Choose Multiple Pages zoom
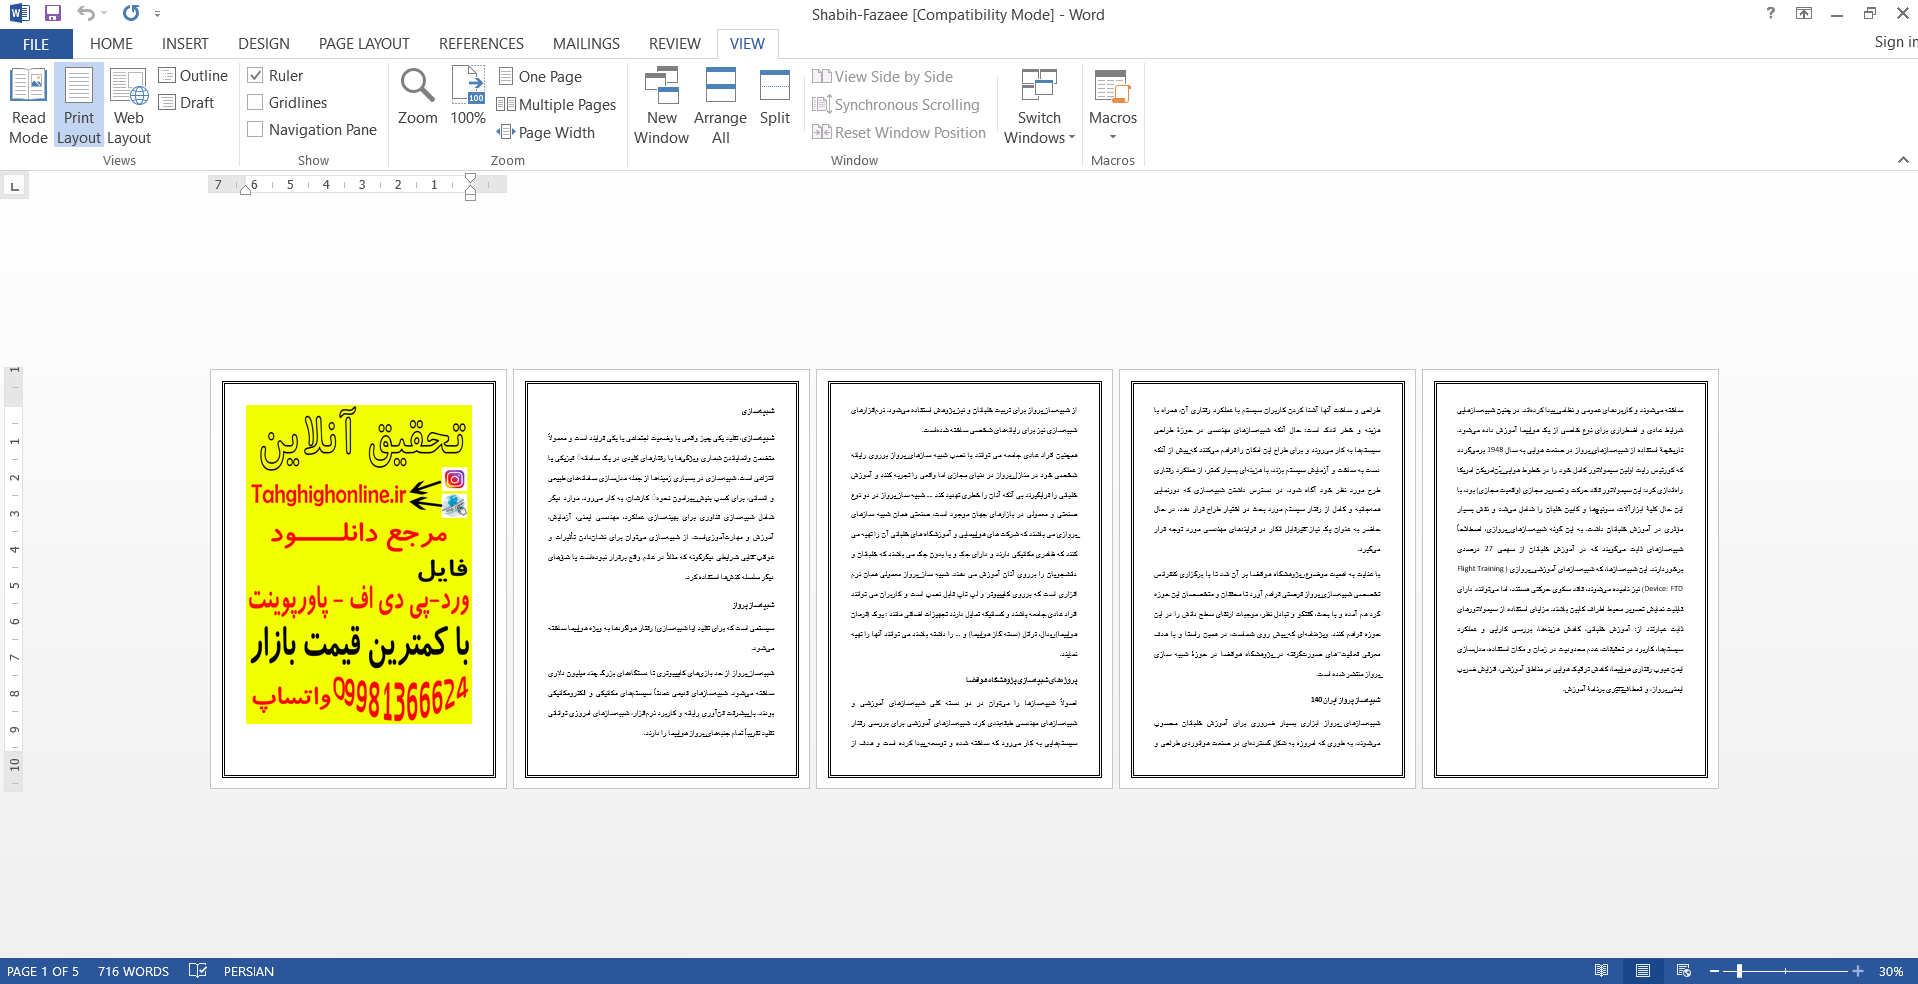 556,105
